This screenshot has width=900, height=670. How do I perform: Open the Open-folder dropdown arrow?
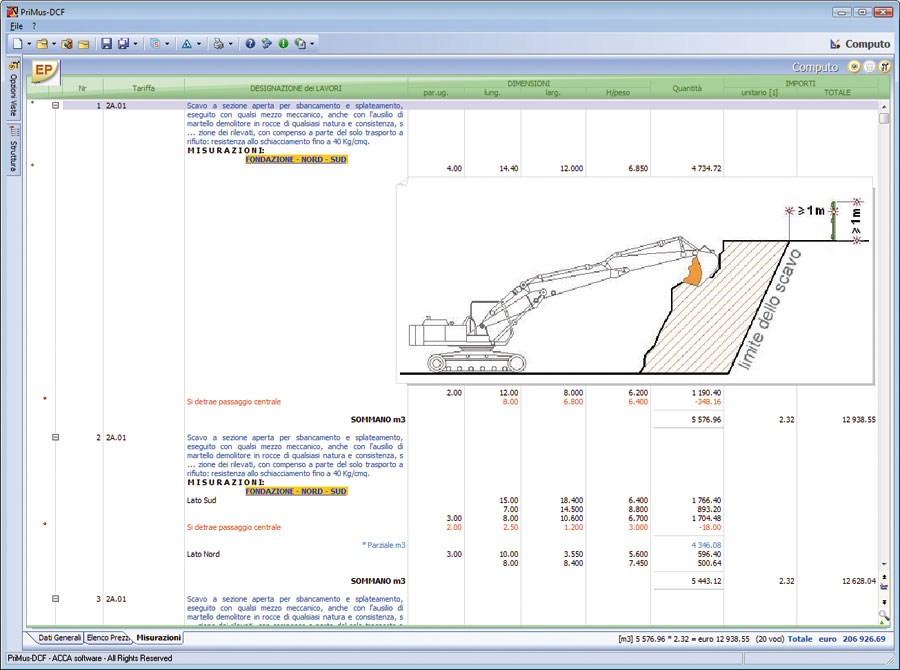pyautogui.click(x=54, y=44)
